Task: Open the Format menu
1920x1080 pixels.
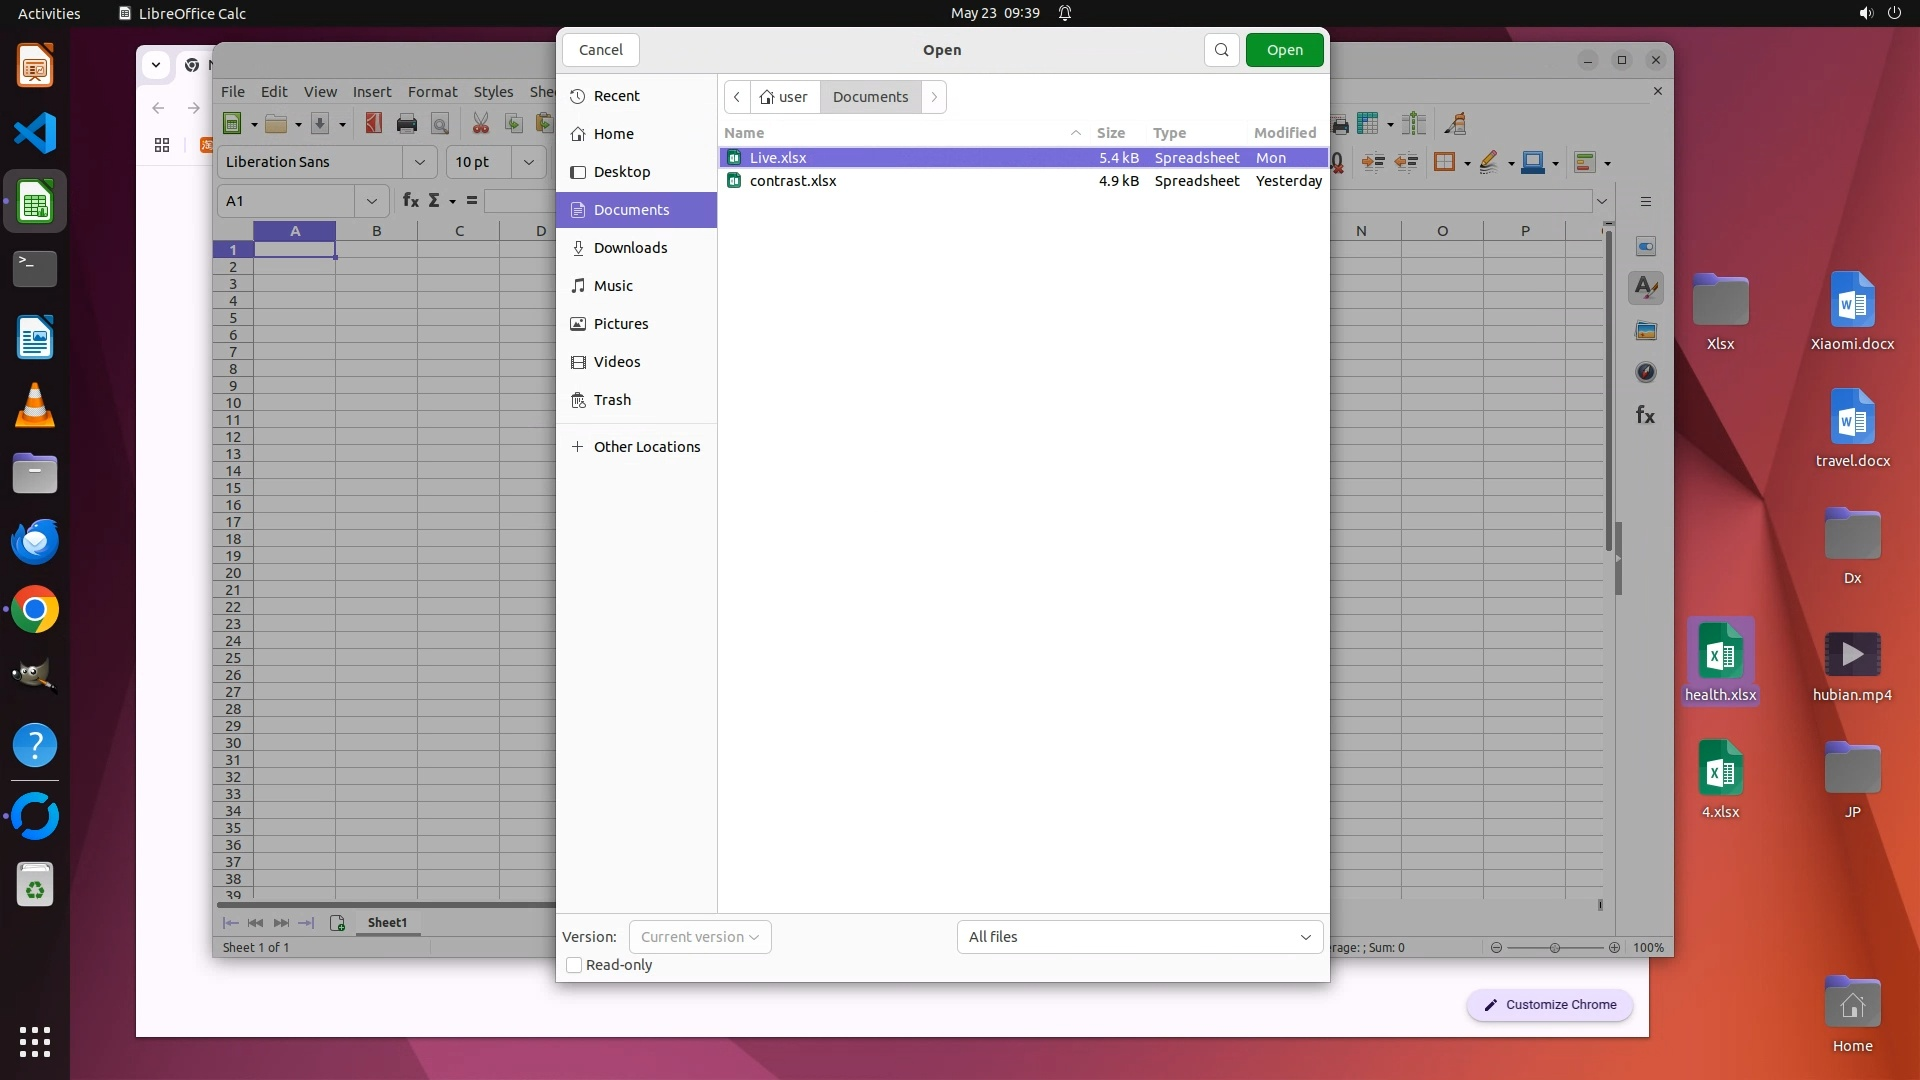Action: [432, 92]
